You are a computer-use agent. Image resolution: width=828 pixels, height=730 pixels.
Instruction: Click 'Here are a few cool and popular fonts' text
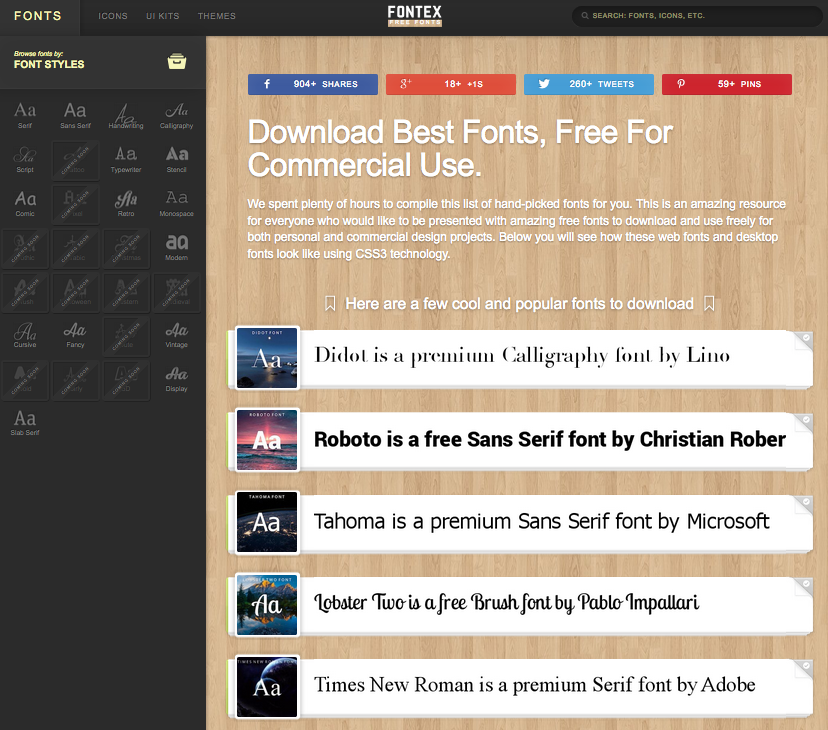pos(519,304)
